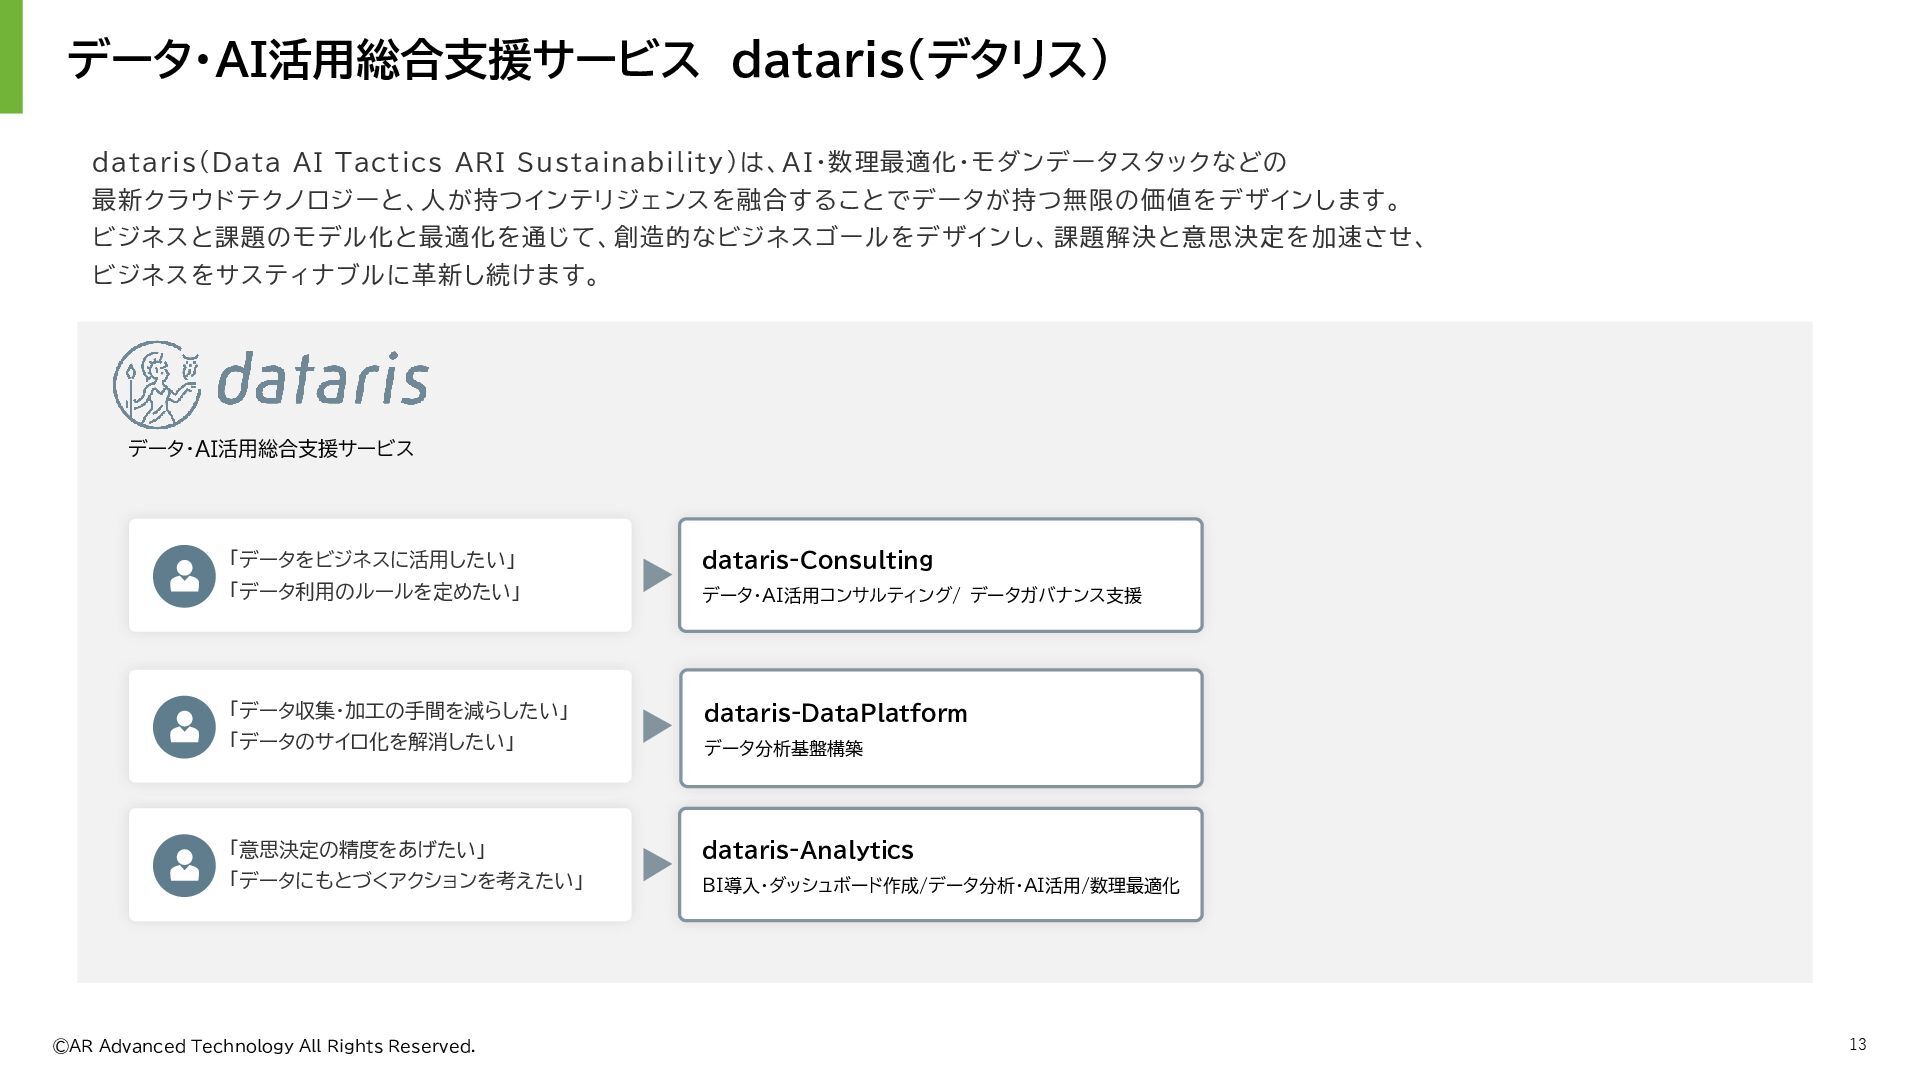This screenshot has width=1920, height=1080.
Task: Click the arrow pointing to dataris-Analytics
Action: click(x=656, y=865)
